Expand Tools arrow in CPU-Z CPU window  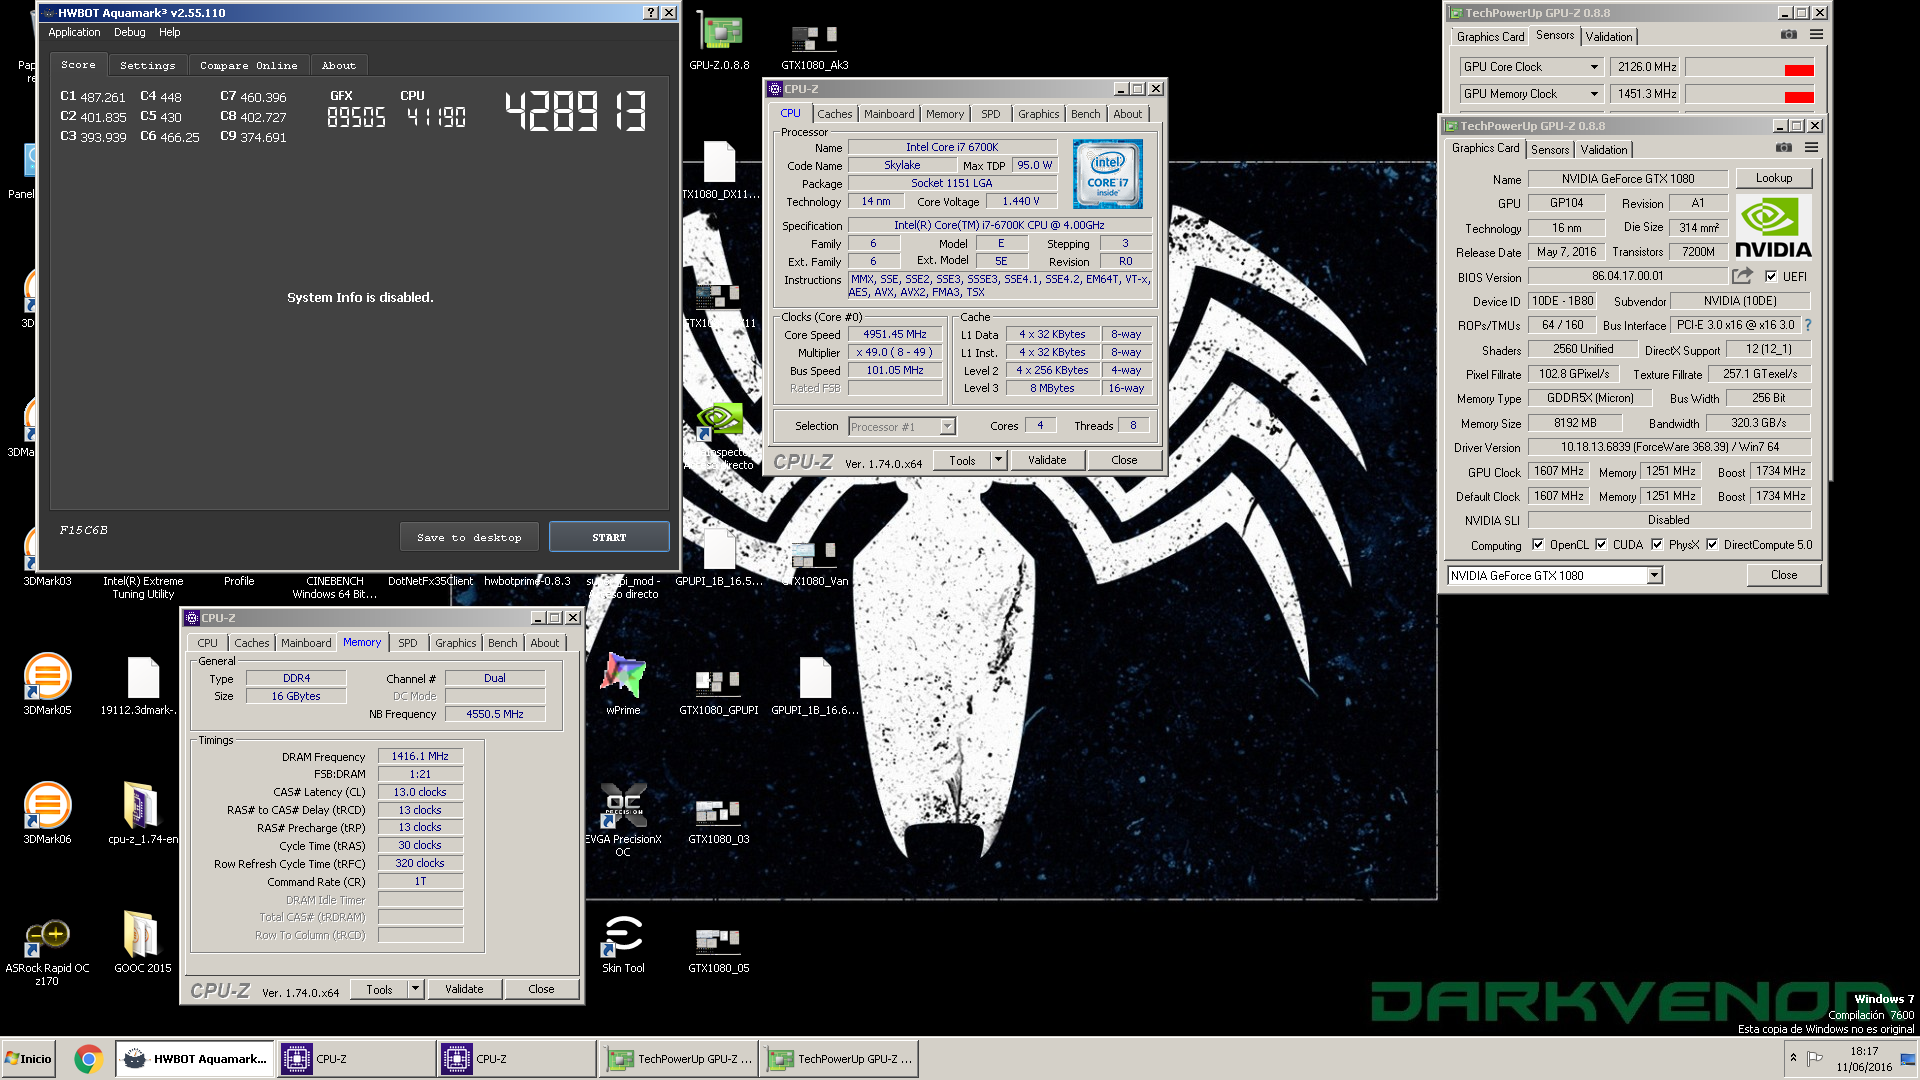tap(997, 460)
